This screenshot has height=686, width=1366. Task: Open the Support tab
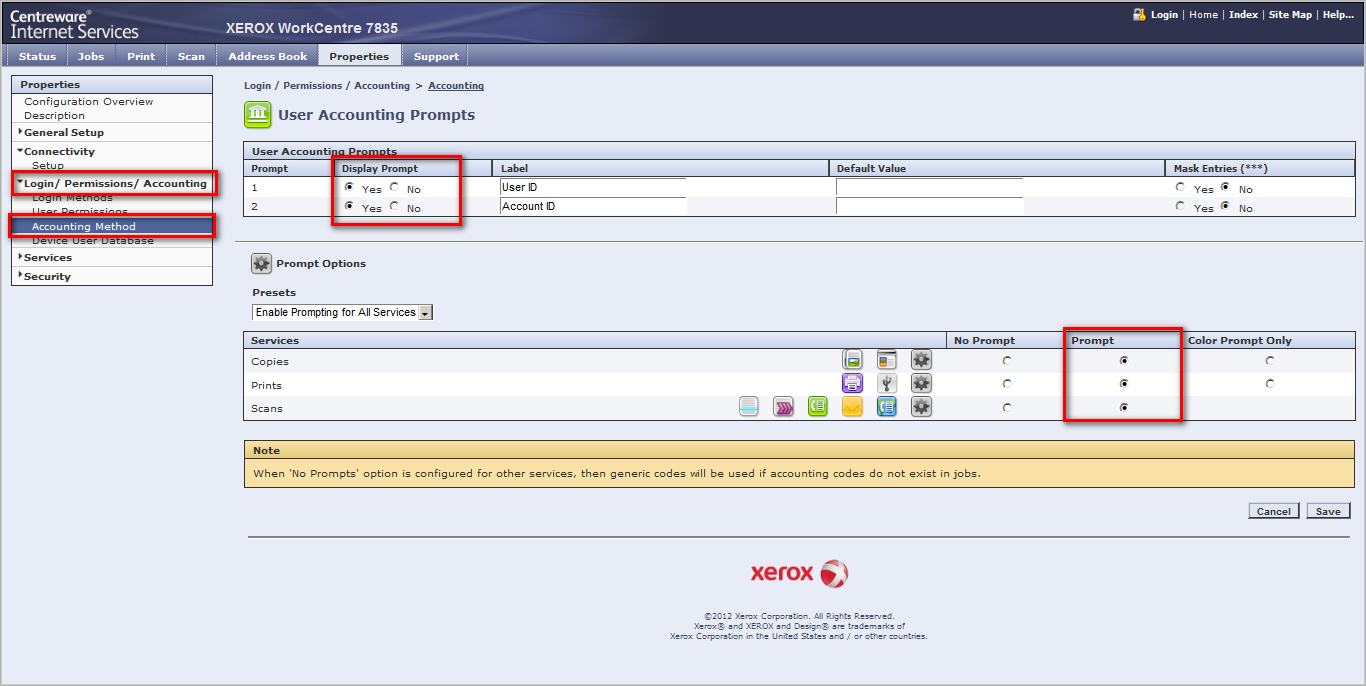436,56
